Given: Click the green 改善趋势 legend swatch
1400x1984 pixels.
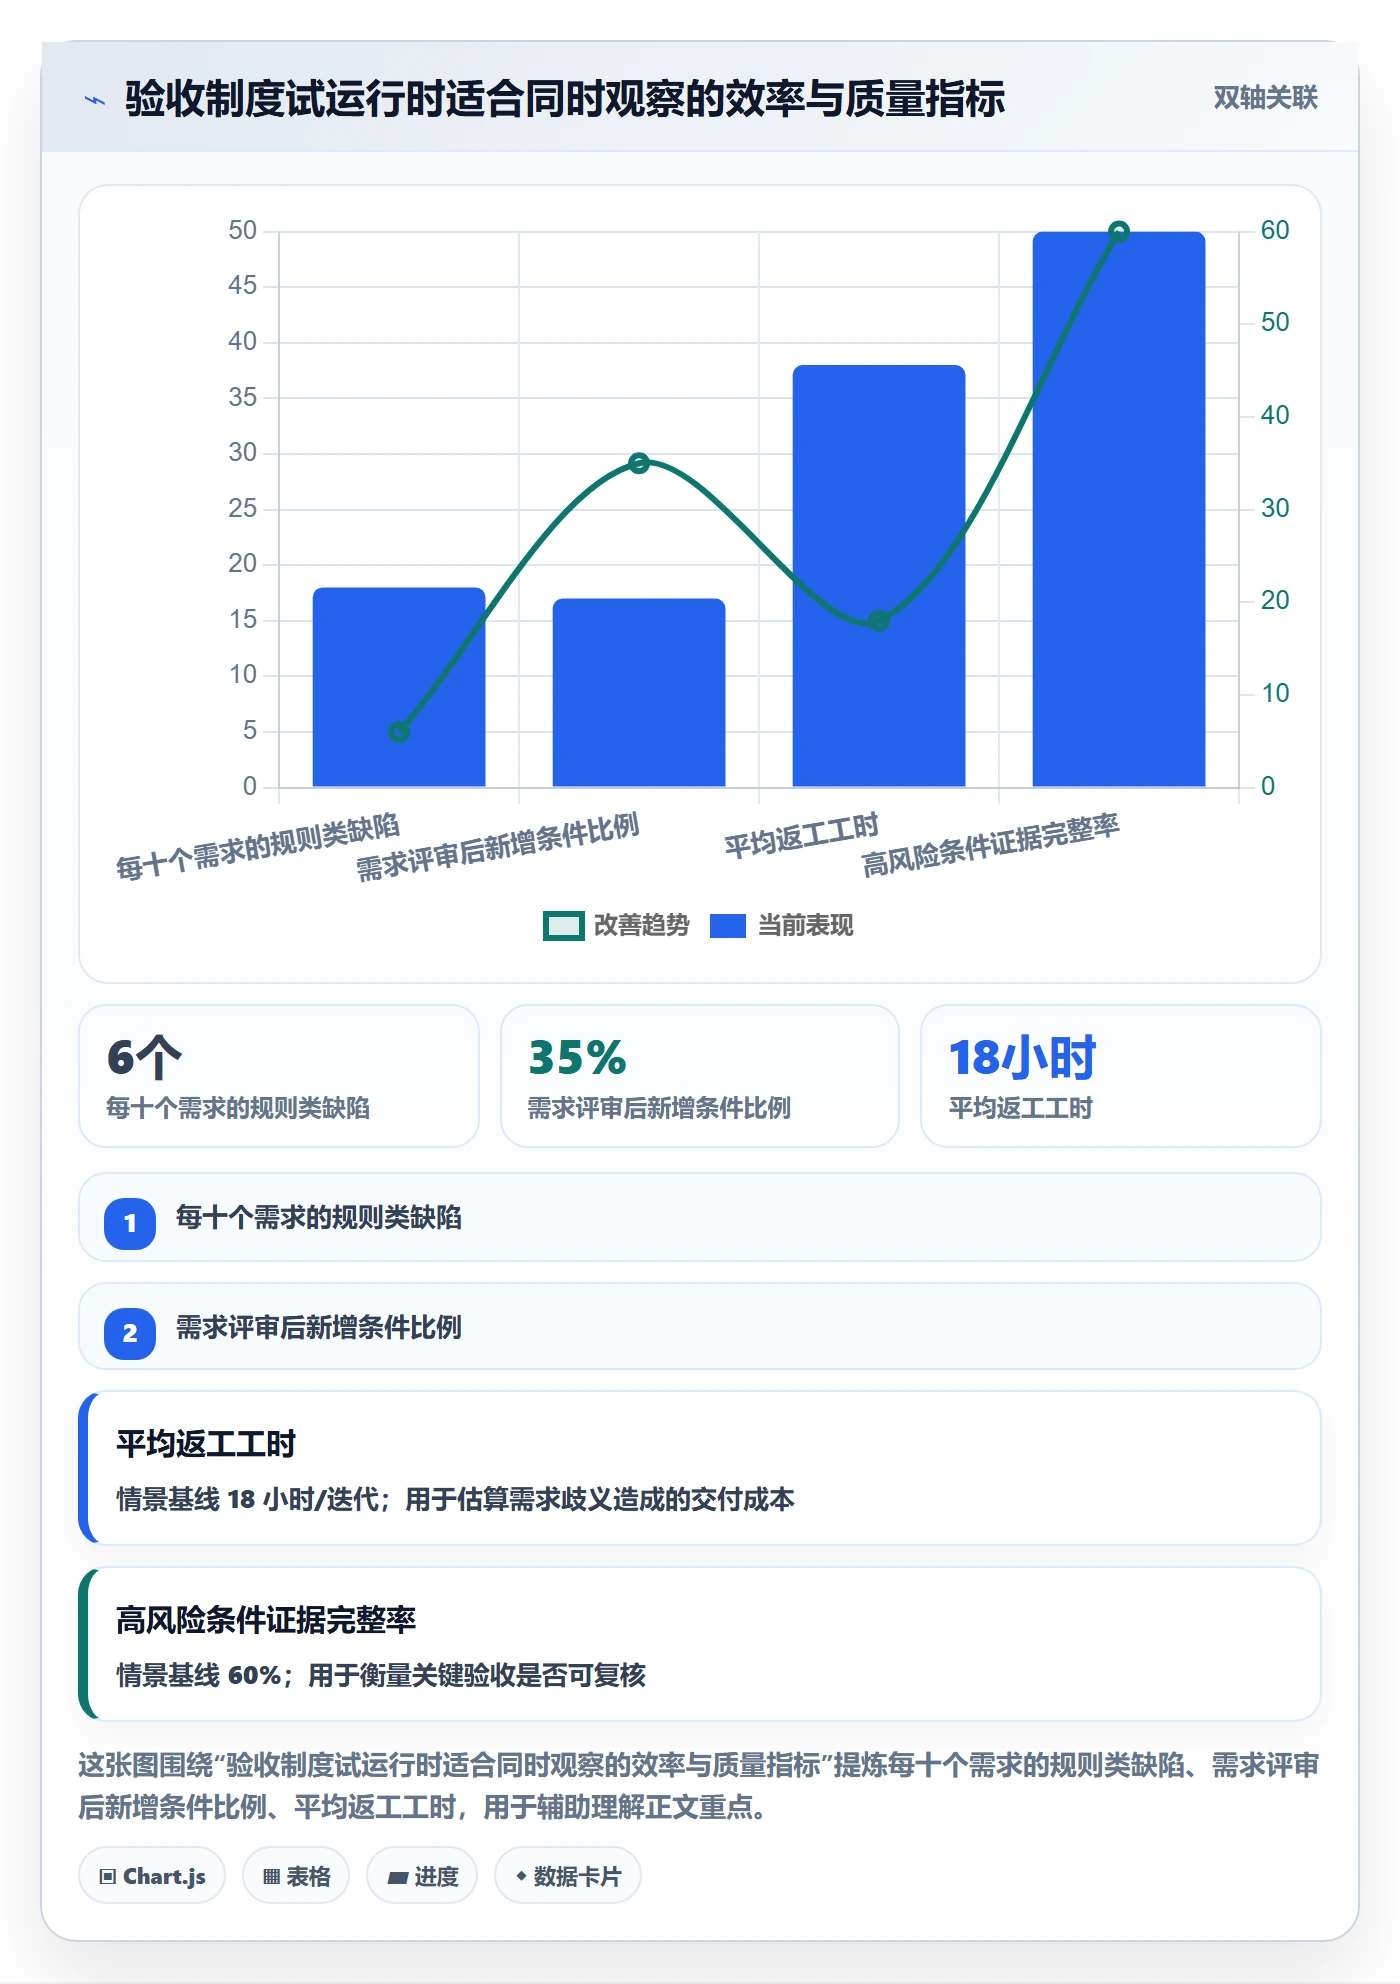Looking at the screenshot, I should pos(563,926).
